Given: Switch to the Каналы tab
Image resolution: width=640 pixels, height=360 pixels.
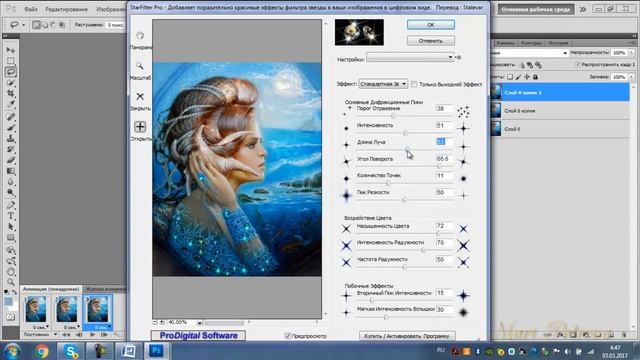Looking at the screenshot, I should coord(506,43).
